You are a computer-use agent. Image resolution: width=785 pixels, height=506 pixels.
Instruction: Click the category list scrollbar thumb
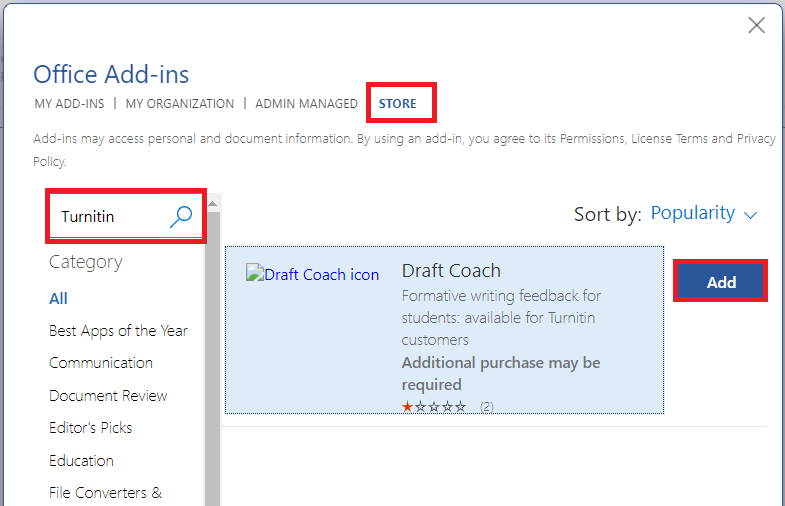[213, 358]
